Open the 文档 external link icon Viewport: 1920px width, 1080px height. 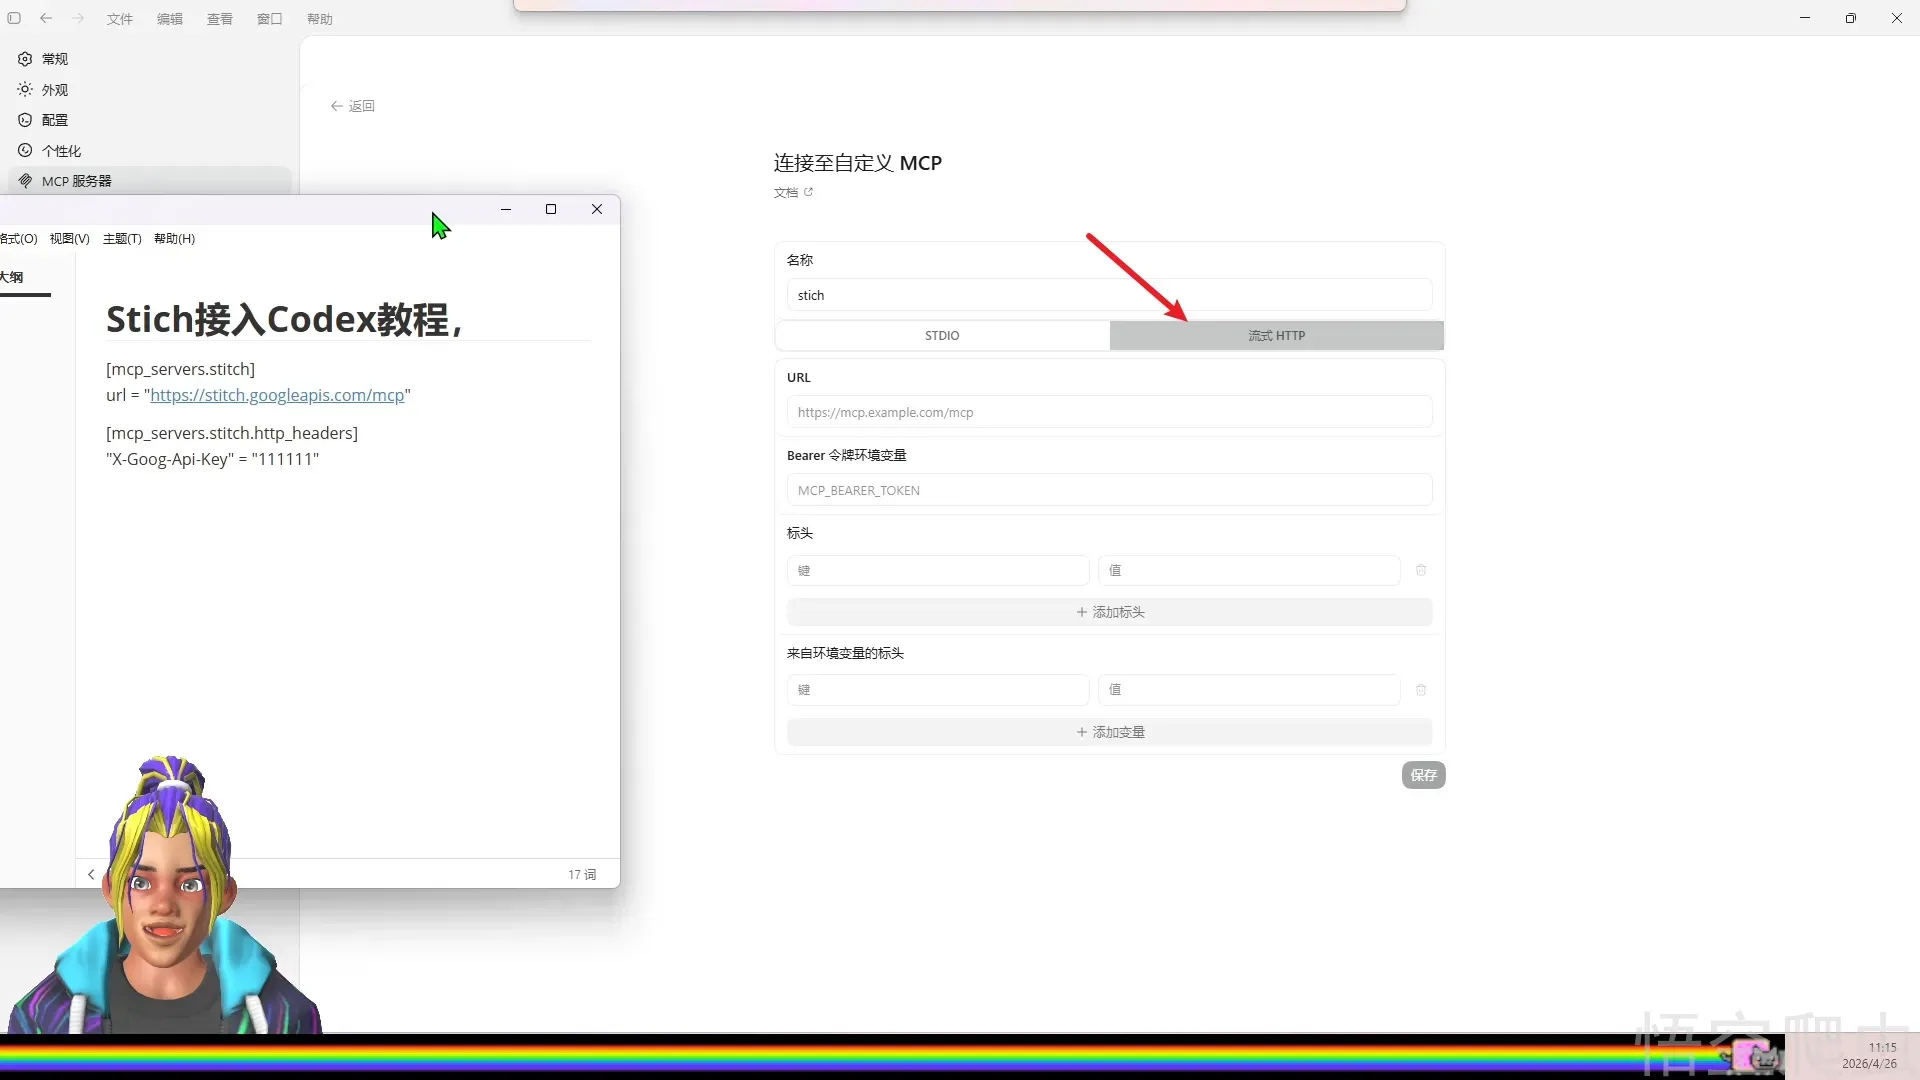click(809, 192)
